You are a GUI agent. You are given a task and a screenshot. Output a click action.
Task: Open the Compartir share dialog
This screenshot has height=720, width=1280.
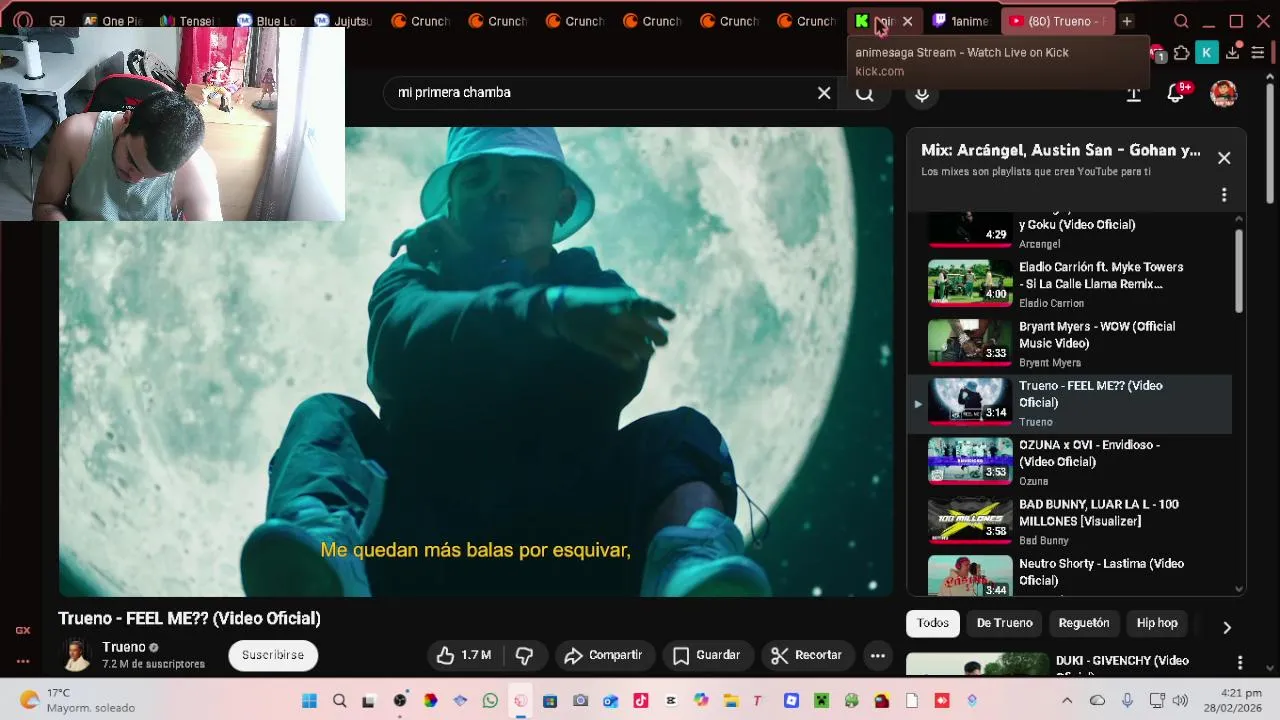[x=603, y=655]
